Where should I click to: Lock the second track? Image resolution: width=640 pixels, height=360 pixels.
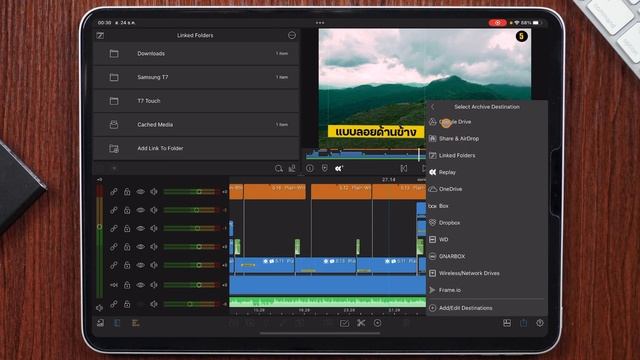click(x=127, y=210)
